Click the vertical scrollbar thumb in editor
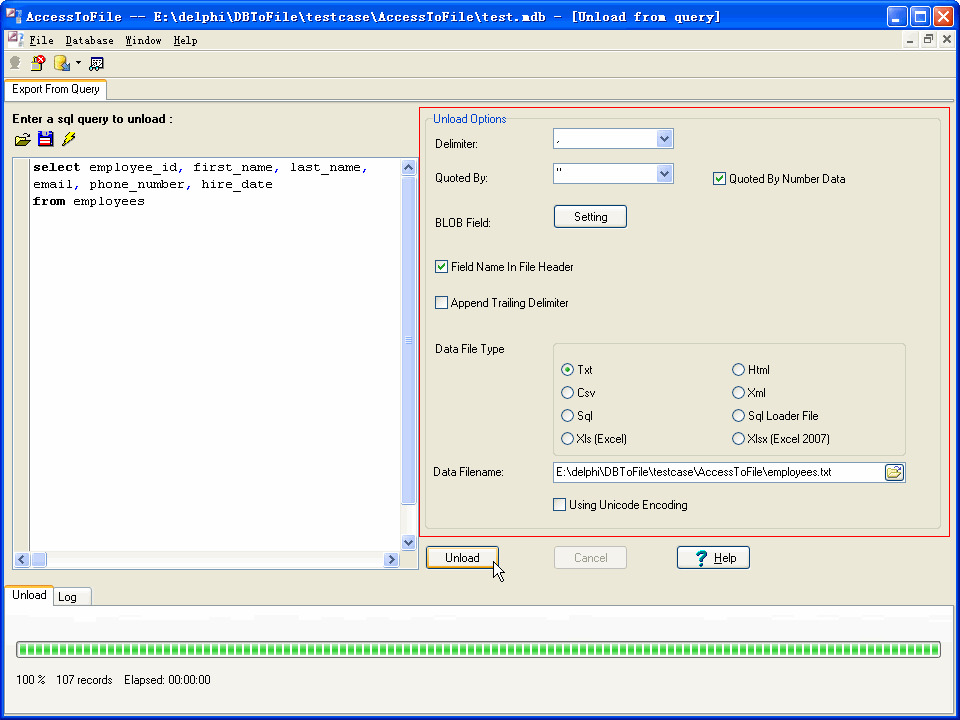 408,340
